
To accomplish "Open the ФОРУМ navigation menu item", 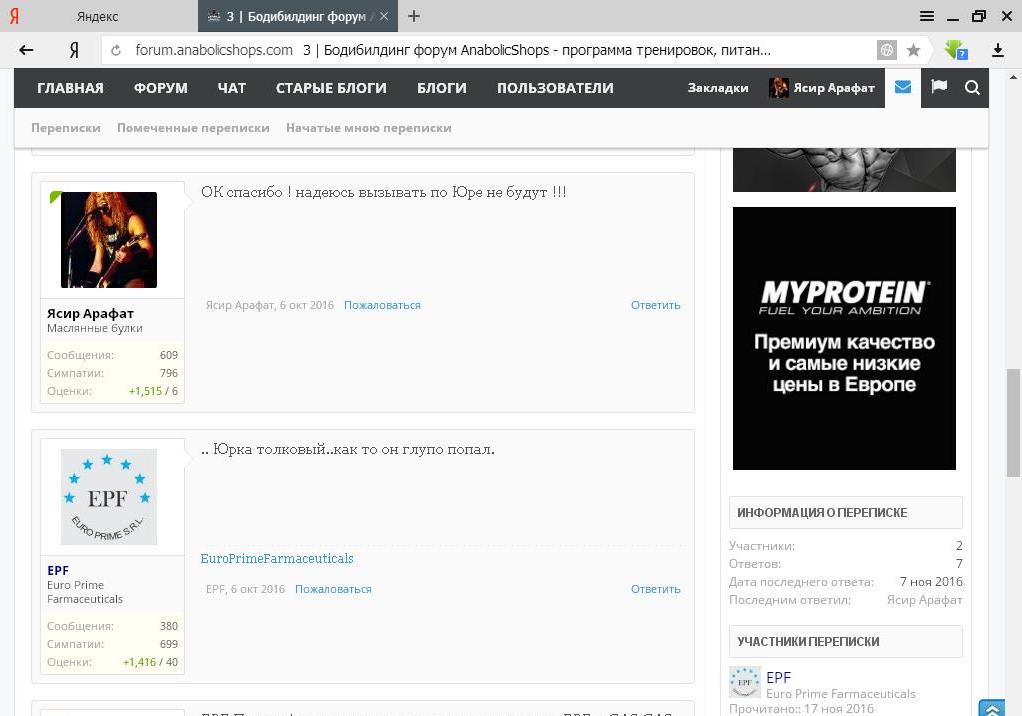I will [160, 88].
